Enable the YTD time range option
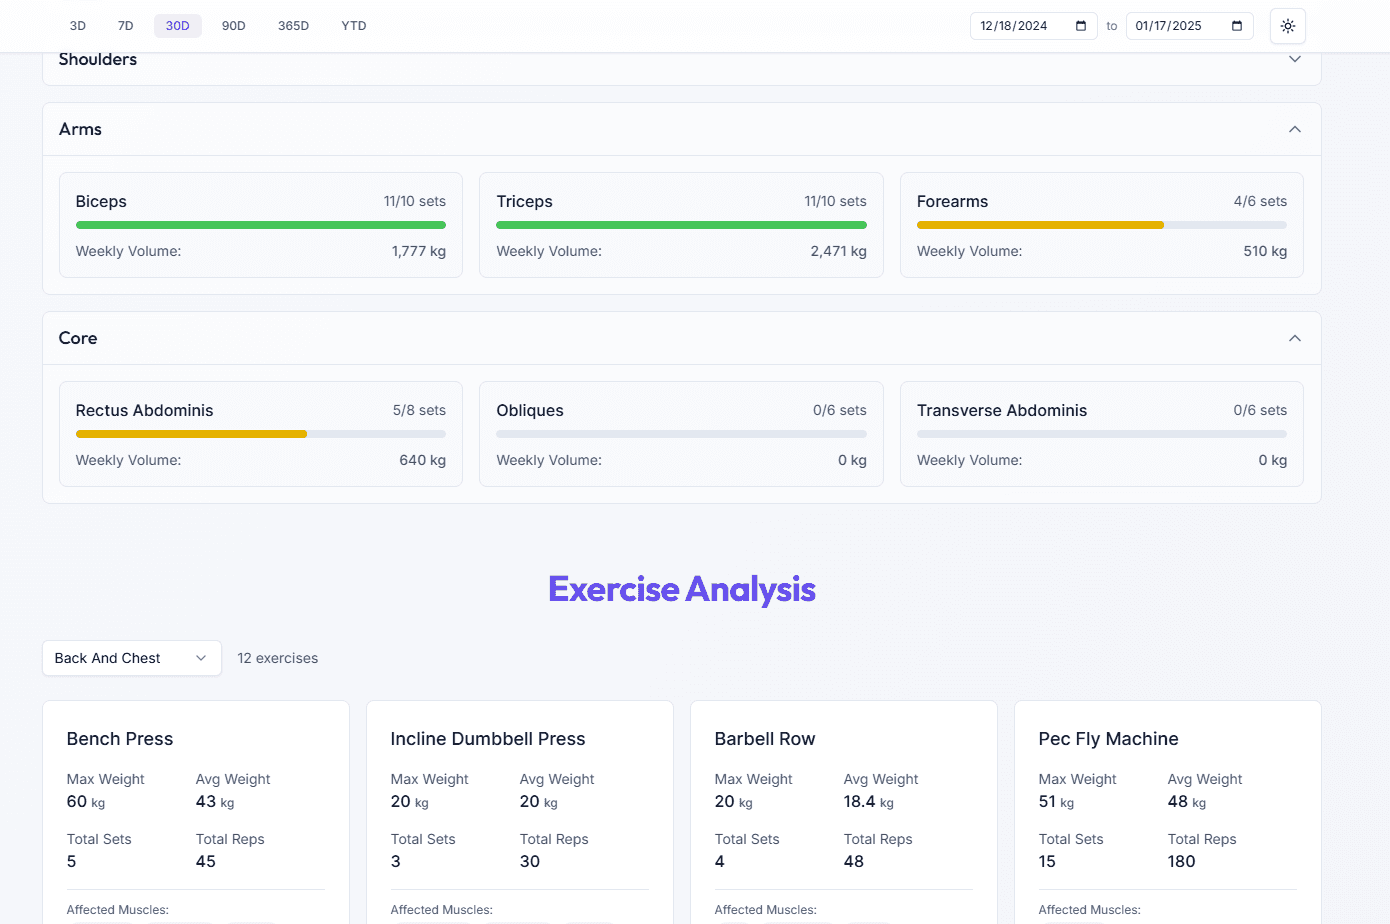1390x924 pixels. [353, 26]
